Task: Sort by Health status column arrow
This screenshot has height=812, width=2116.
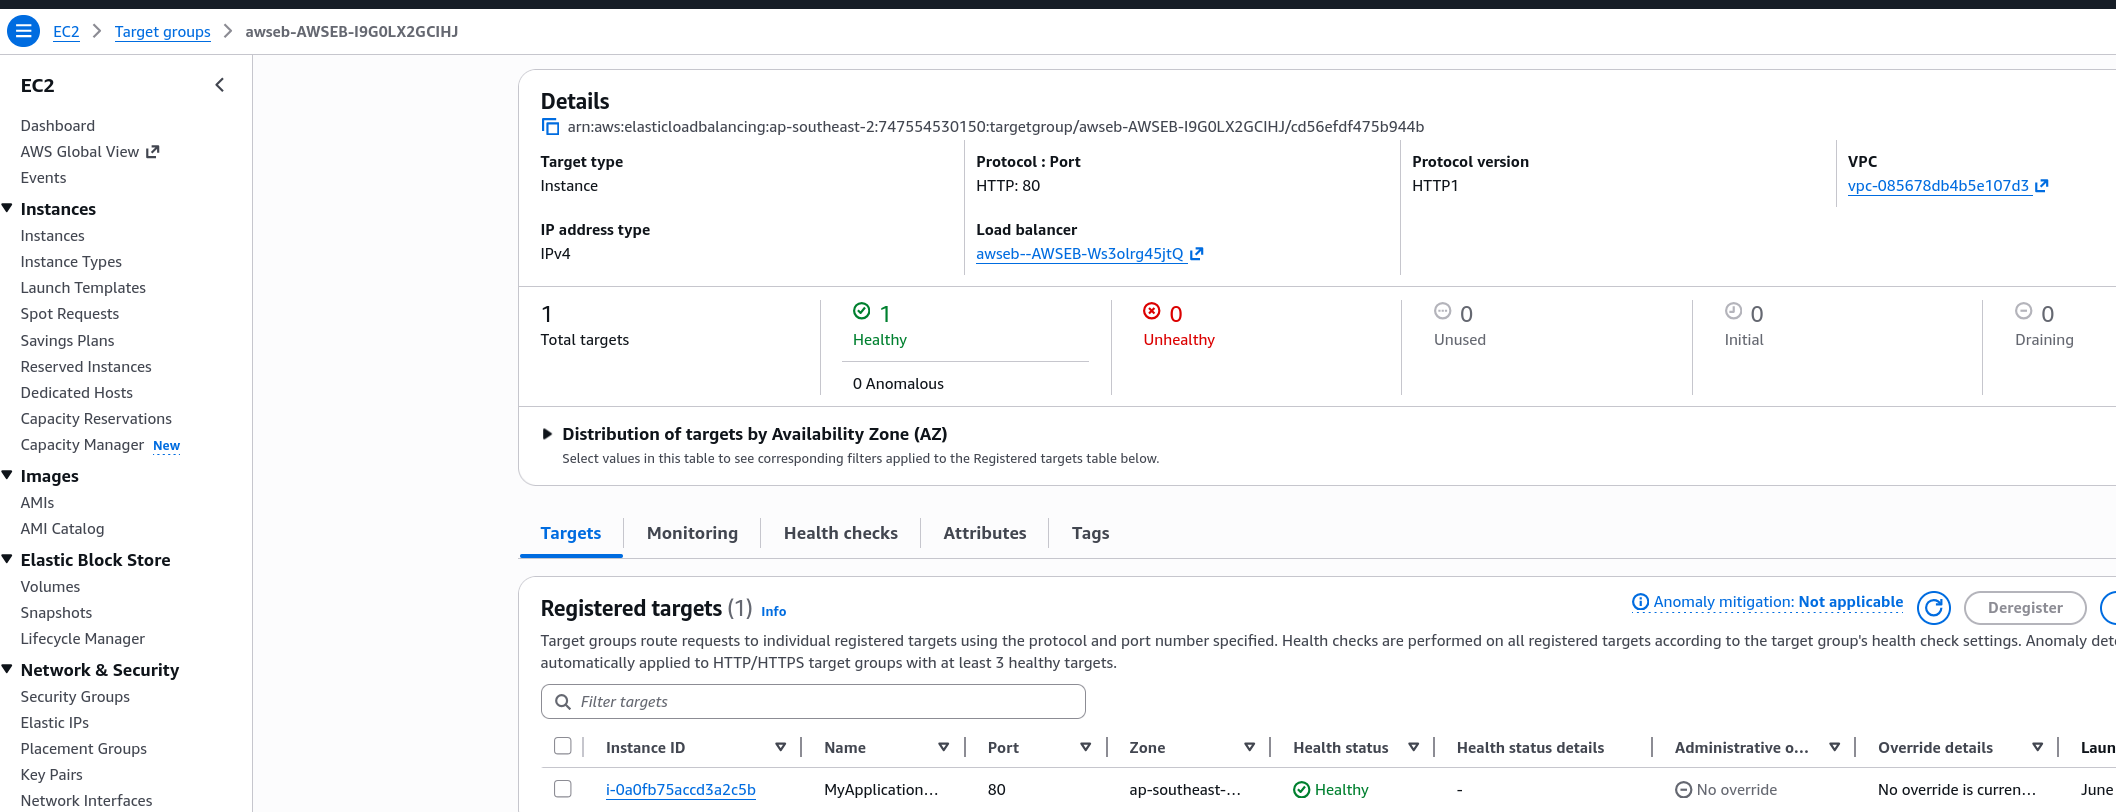Action: click(1413, 747)
